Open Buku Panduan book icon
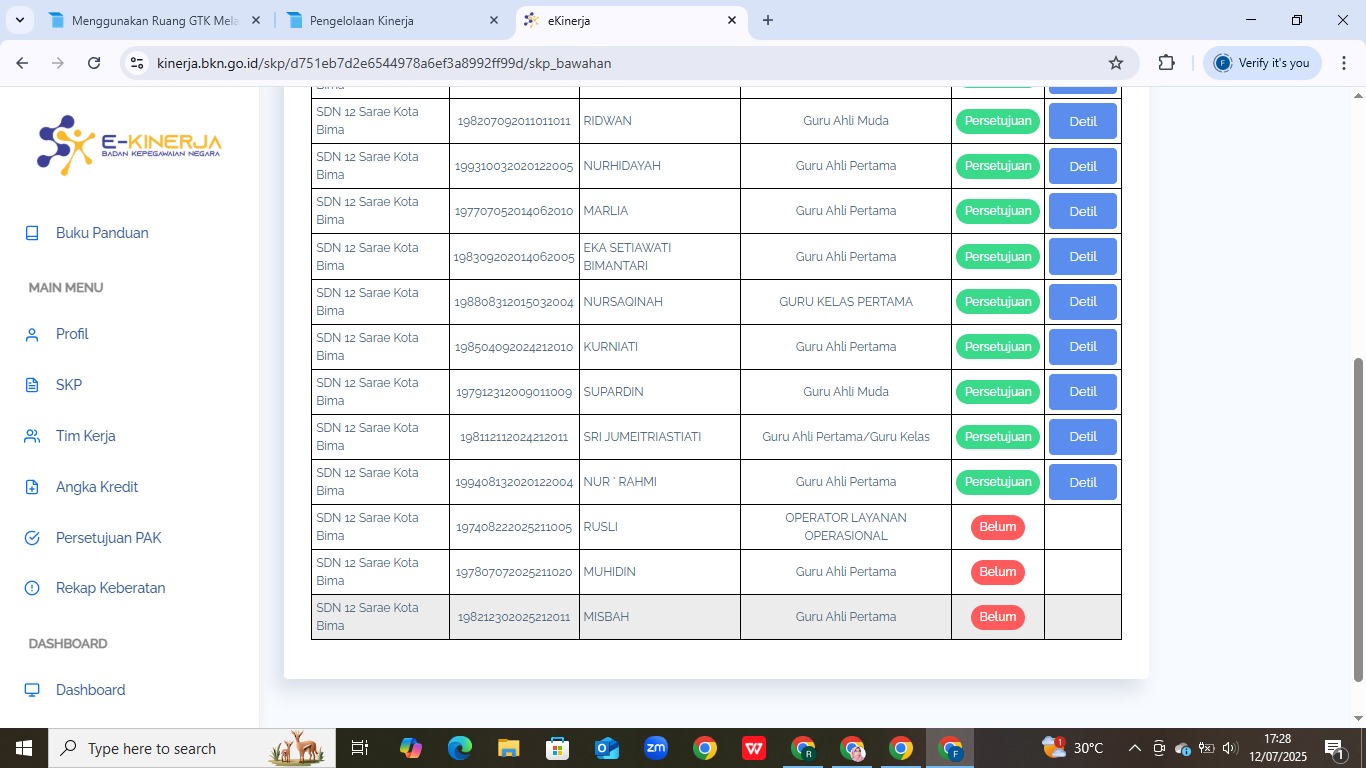1366x768 pixels. pos(32,233)
